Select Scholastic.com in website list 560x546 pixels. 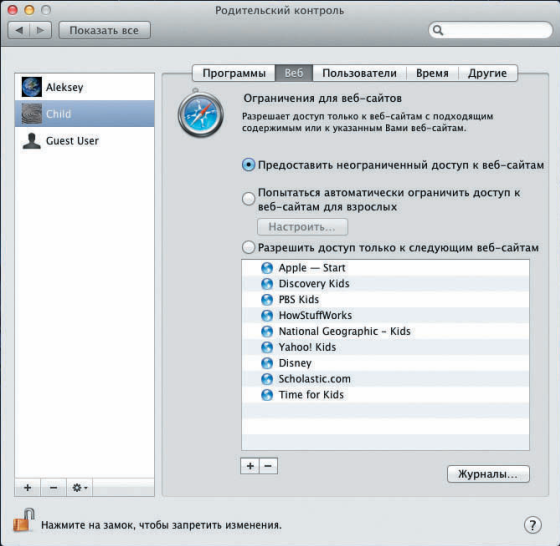click(x=385, y=379)
